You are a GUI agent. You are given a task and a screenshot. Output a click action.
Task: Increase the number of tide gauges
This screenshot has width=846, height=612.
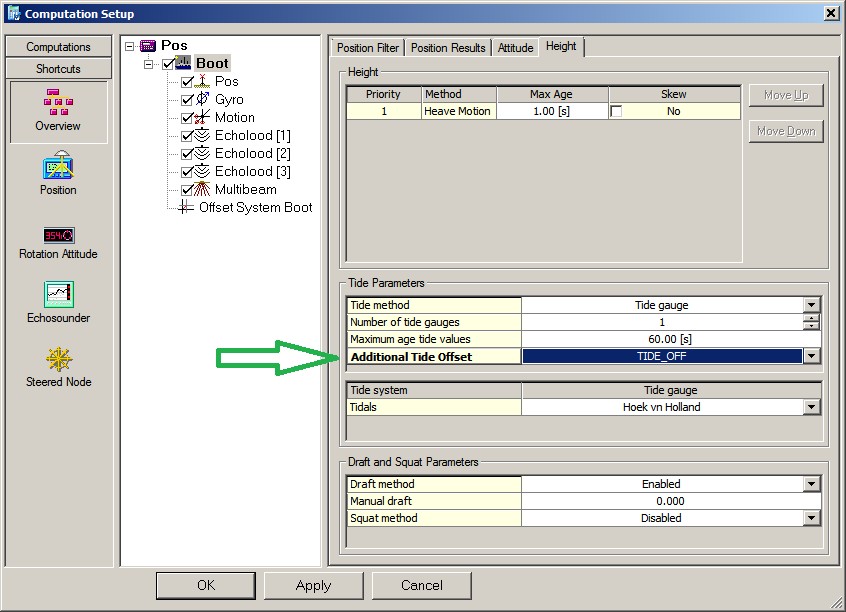[811, 319]
